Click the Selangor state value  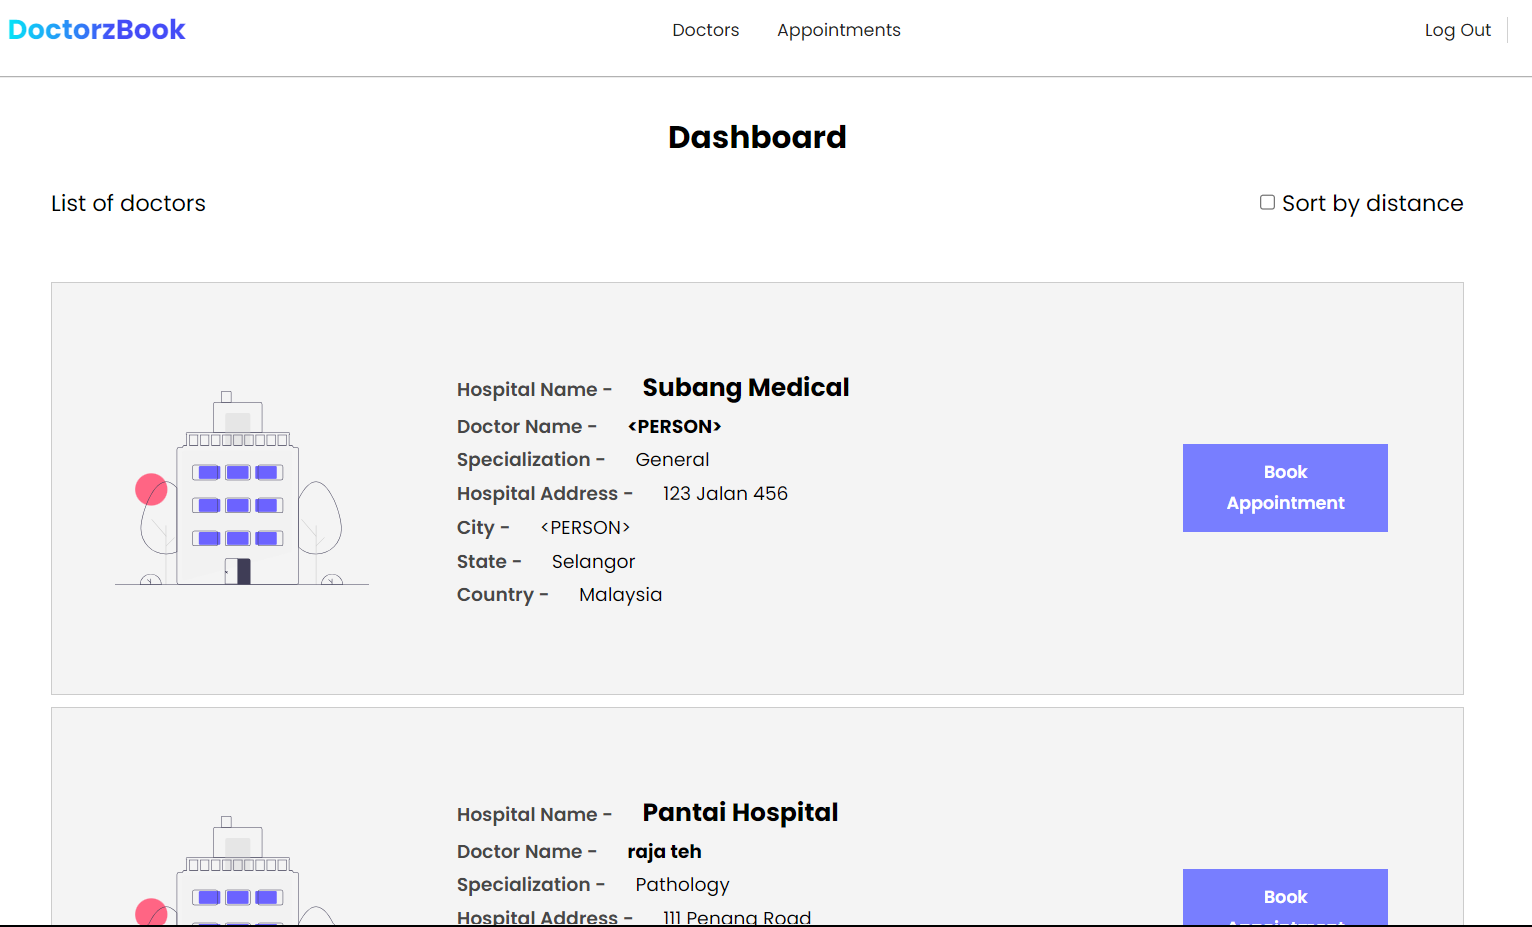[x=593, y=561]
